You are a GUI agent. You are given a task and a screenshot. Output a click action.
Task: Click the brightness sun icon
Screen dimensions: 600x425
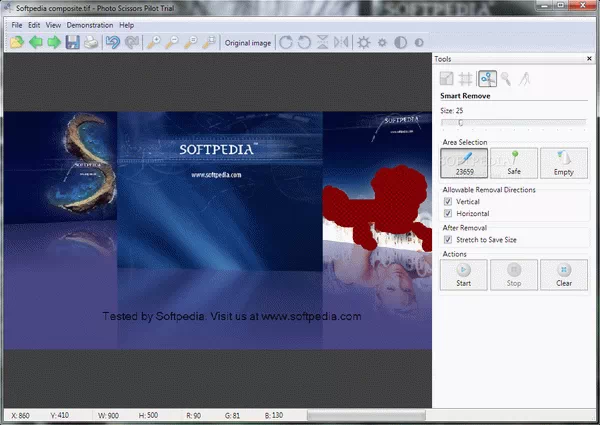pyautogui.click(x=364, y=42)
